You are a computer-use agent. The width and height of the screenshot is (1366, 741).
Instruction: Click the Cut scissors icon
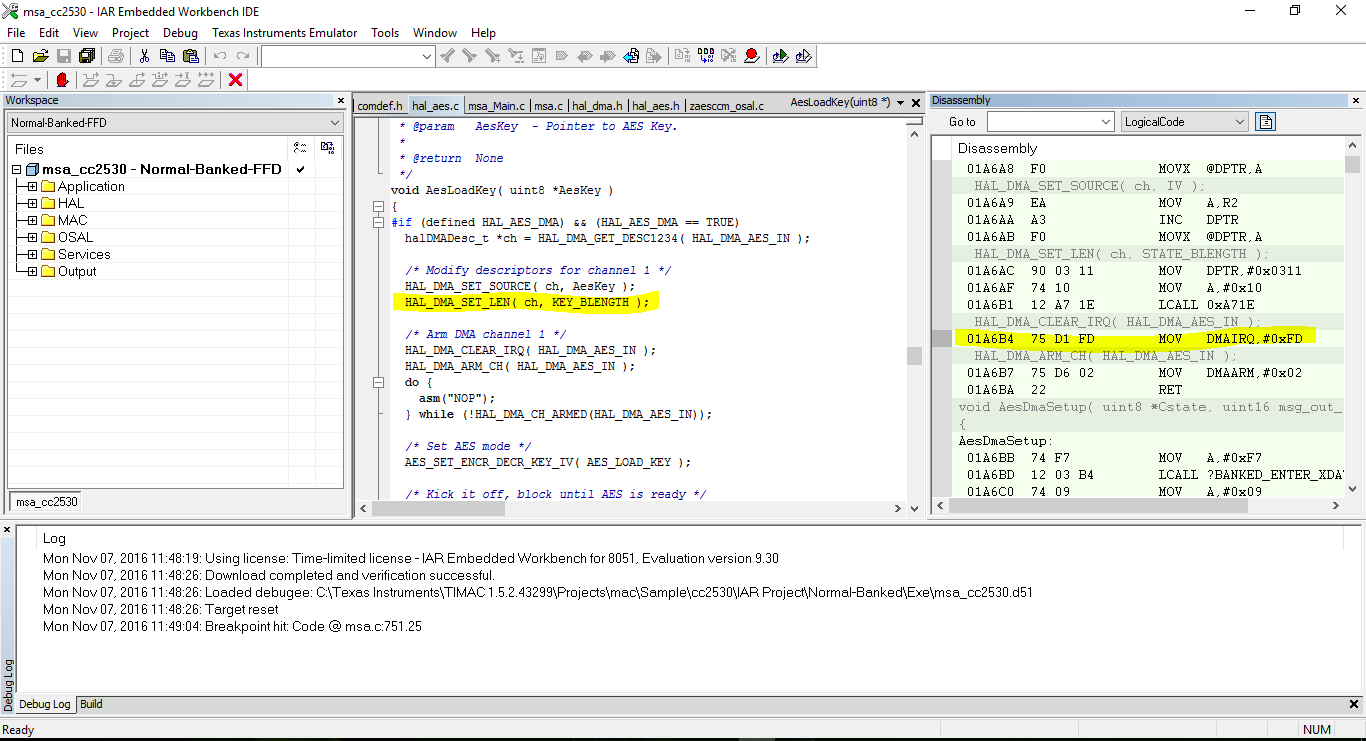click(144, 56)
